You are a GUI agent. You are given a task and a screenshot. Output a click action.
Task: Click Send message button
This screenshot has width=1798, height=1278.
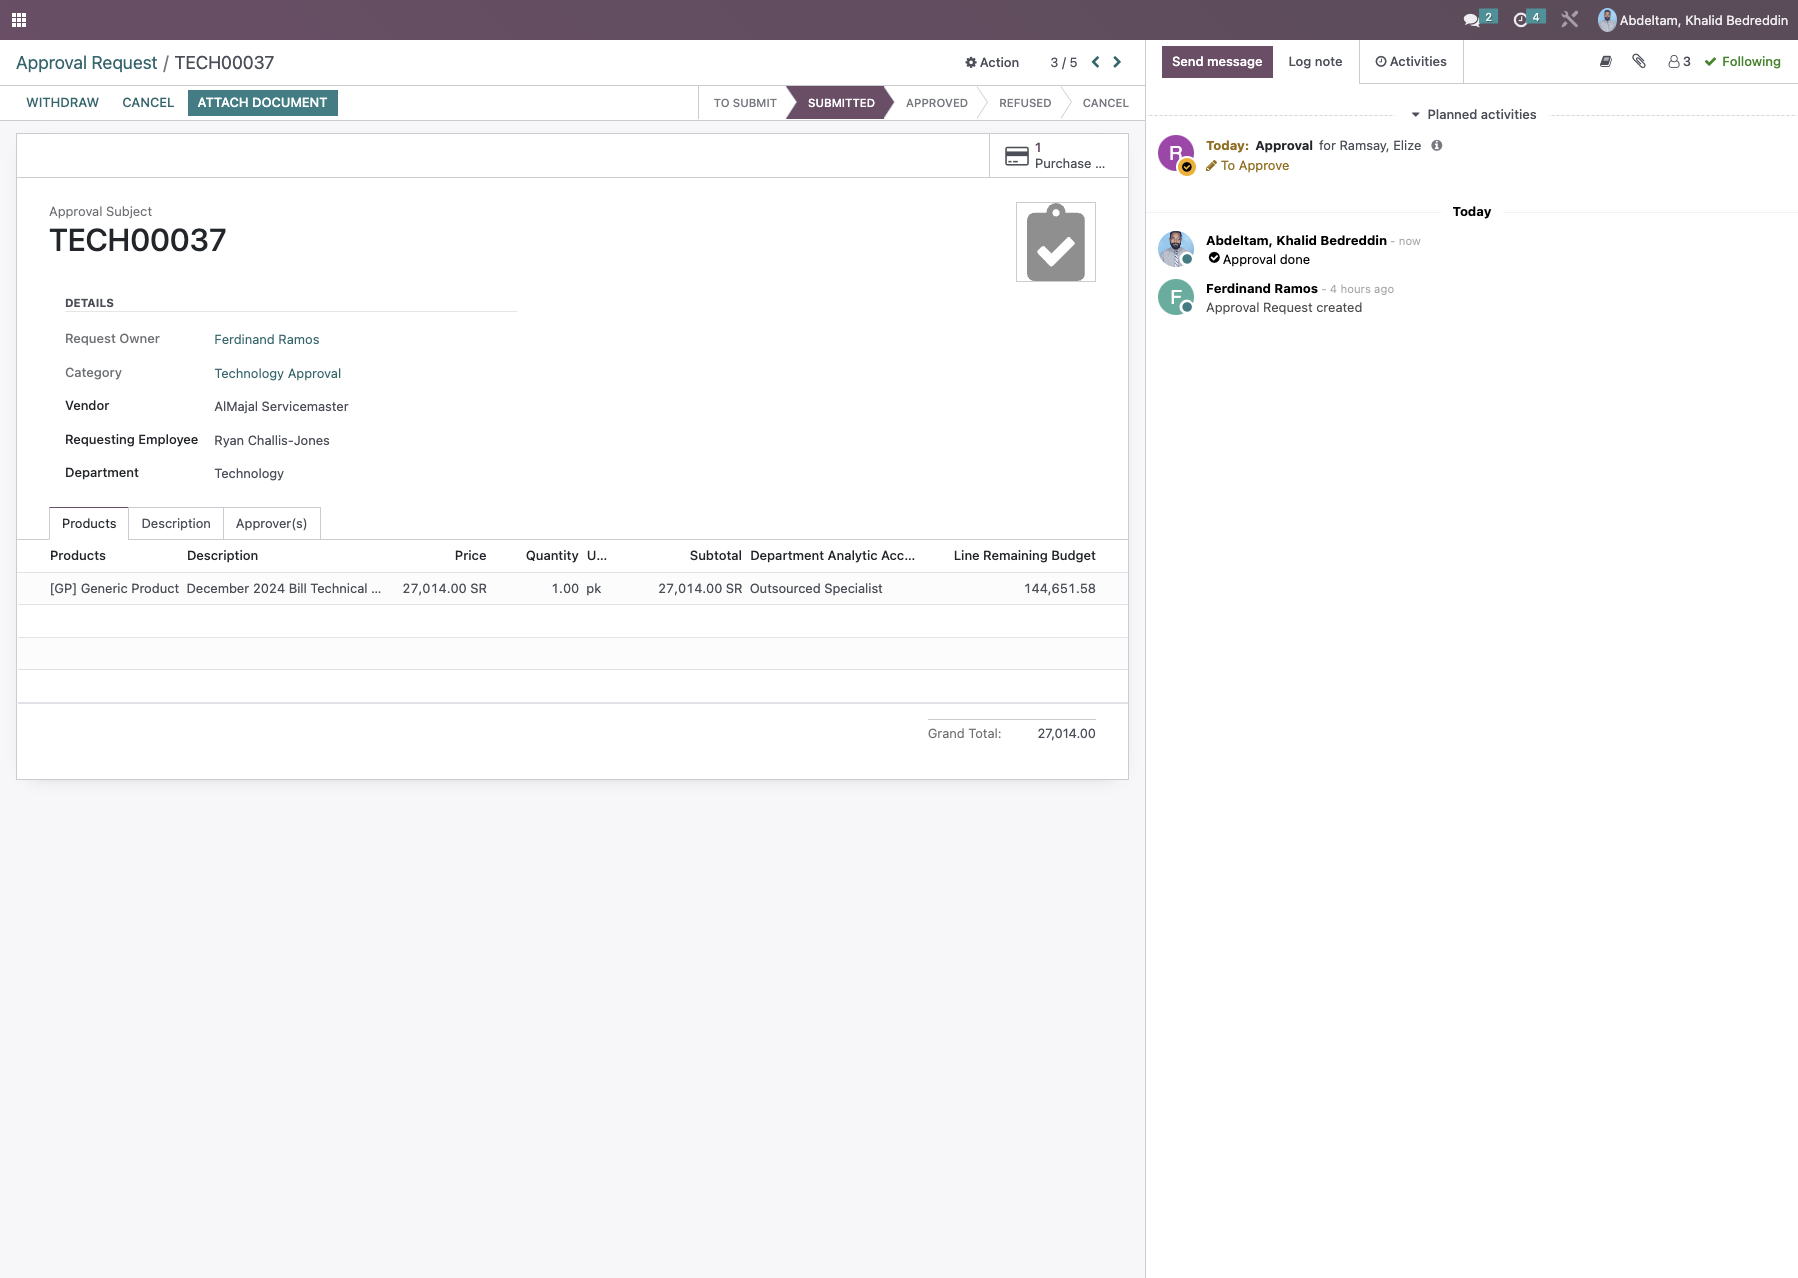pos(1217,62)
